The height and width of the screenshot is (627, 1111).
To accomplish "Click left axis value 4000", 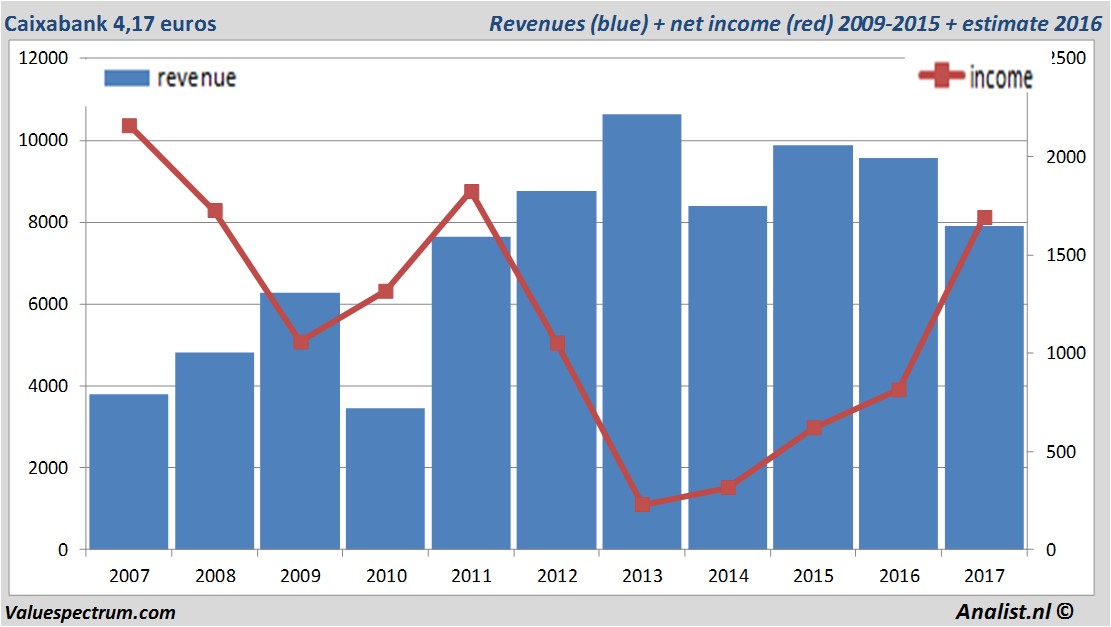I will pos(48,386).
